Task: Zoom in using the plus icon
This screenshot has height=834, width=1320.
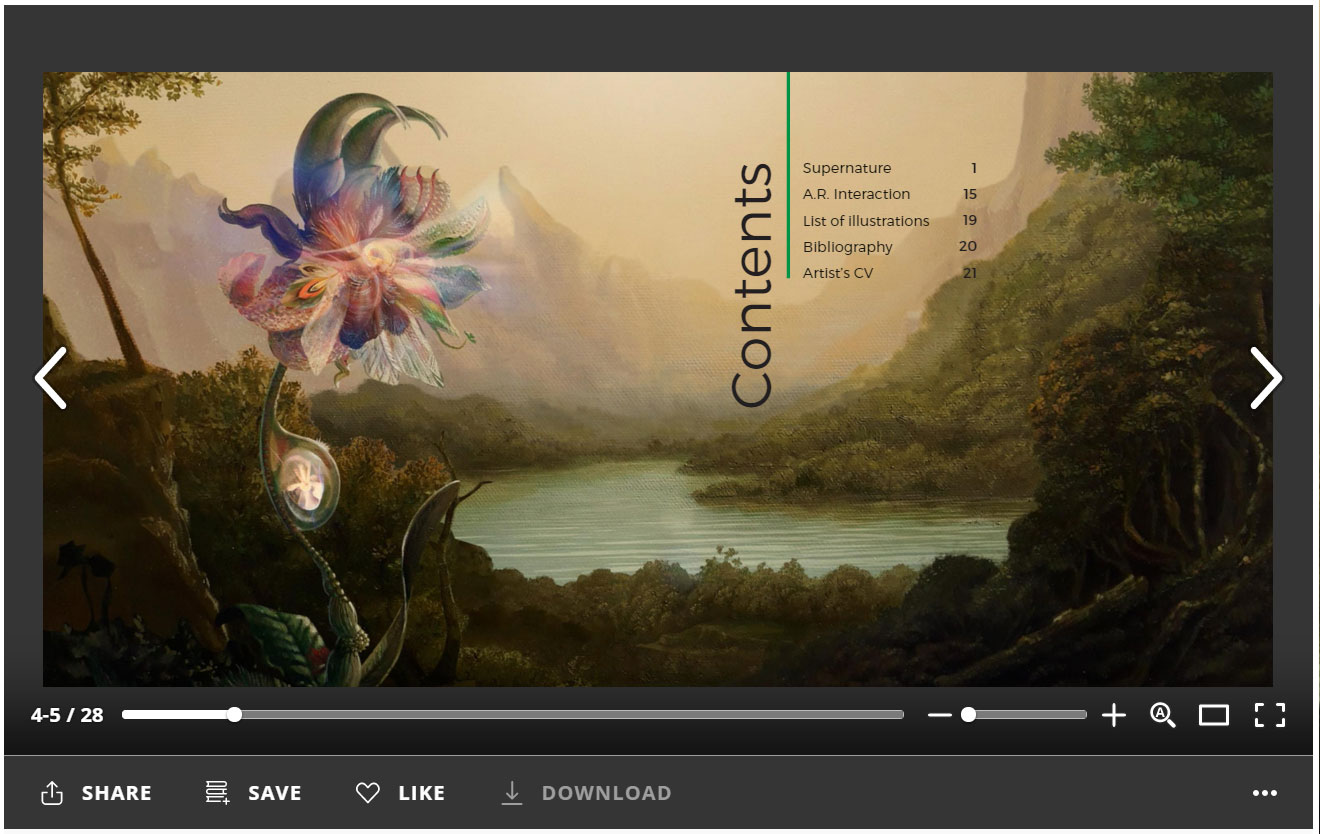Action: click(1113, 714)
